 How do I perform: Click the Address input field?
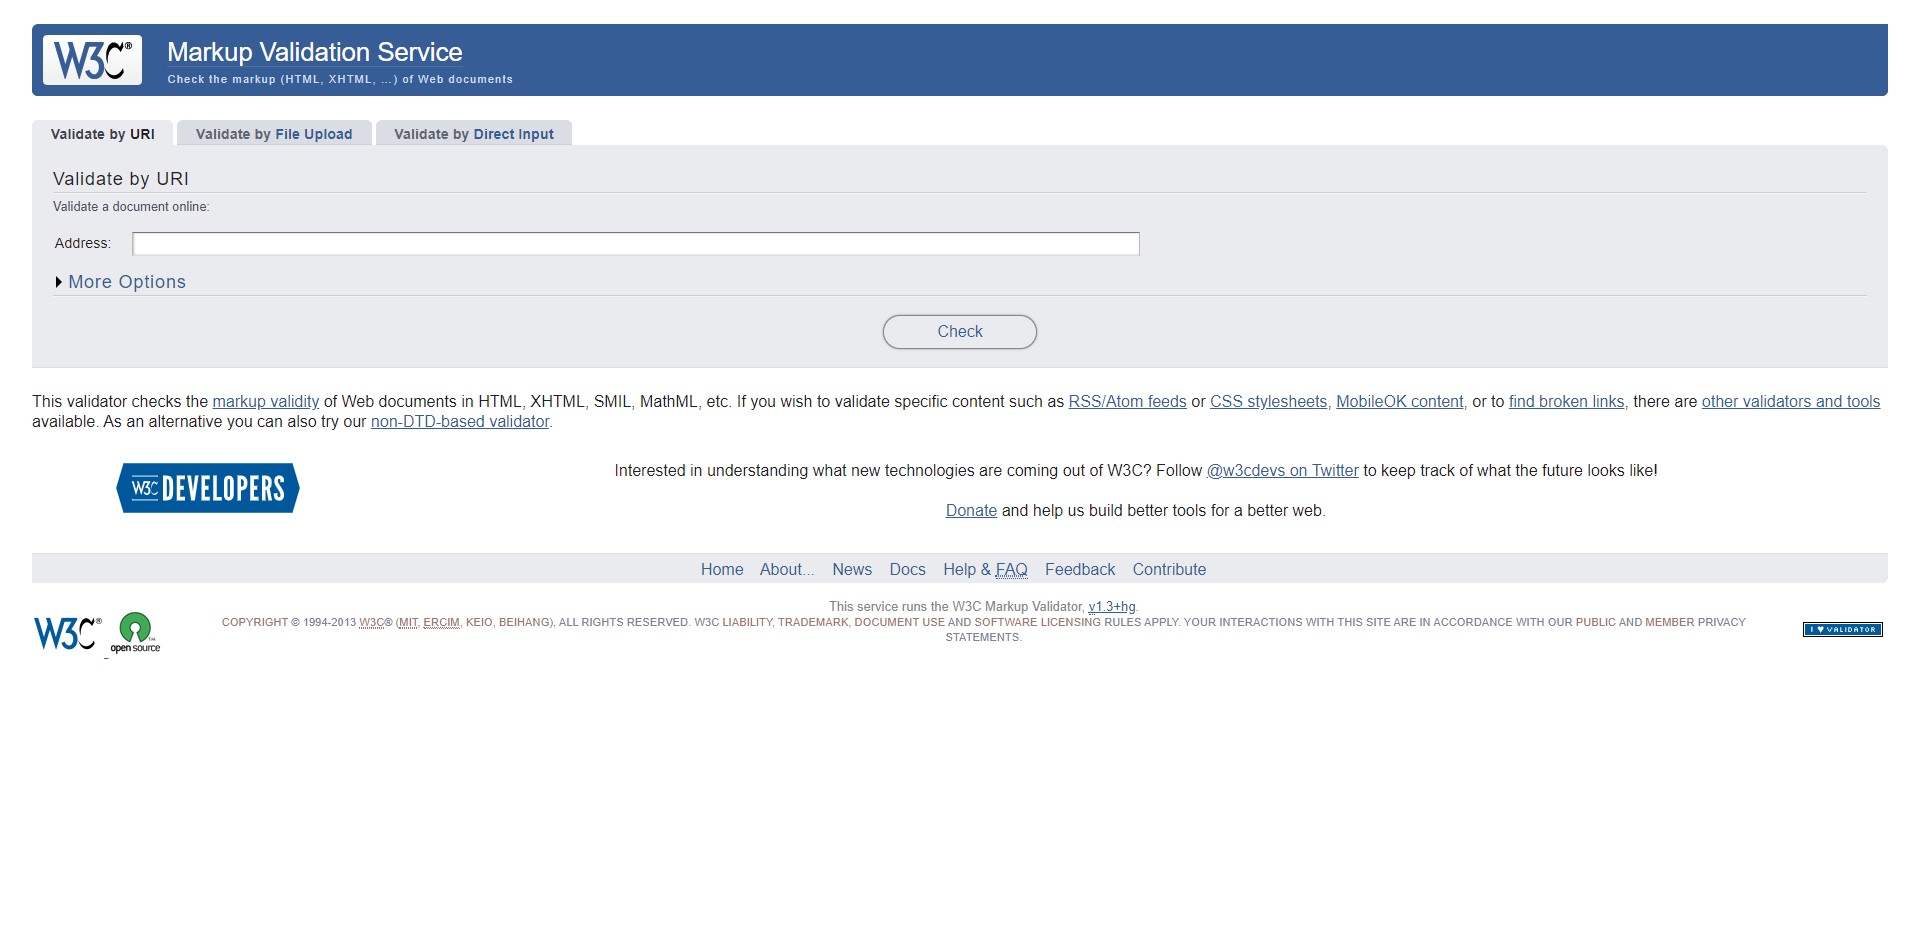(636, 244)
